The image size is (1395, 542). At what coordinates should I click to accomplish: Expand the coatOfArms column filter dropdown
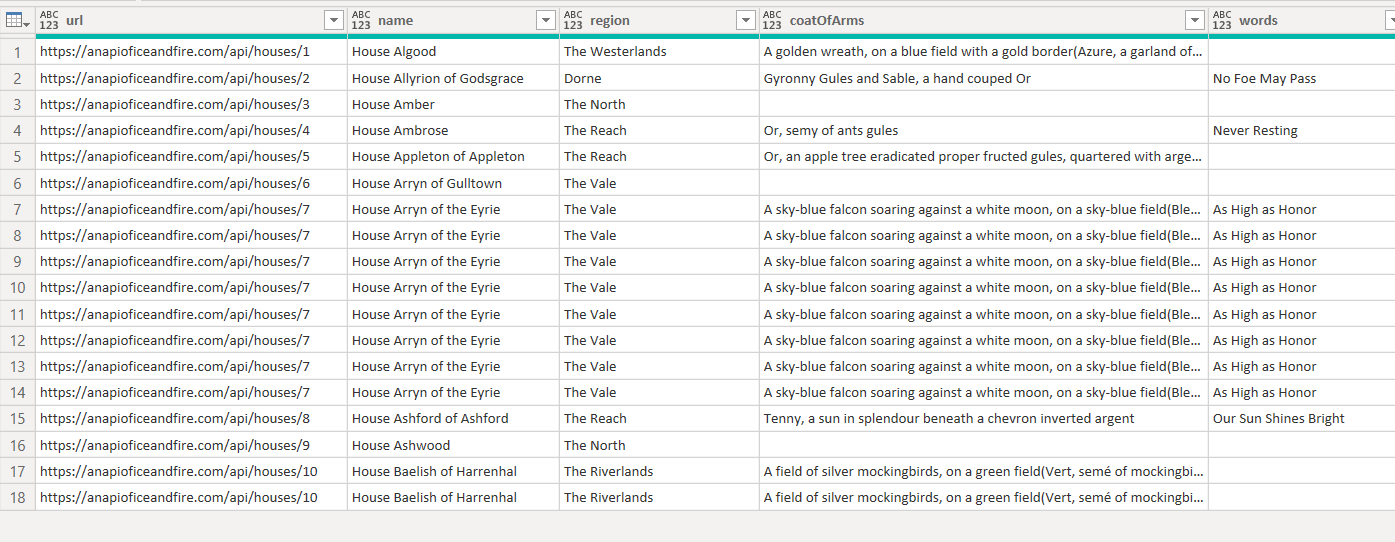point(1194,20)
